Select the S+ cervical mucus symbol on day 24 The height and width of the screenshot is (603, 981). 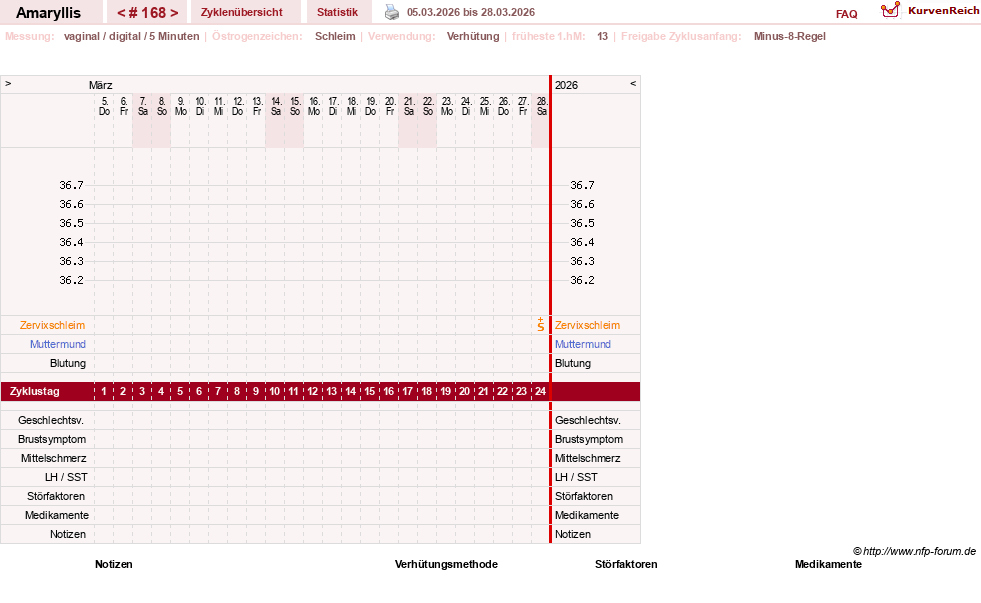[541, 325]
